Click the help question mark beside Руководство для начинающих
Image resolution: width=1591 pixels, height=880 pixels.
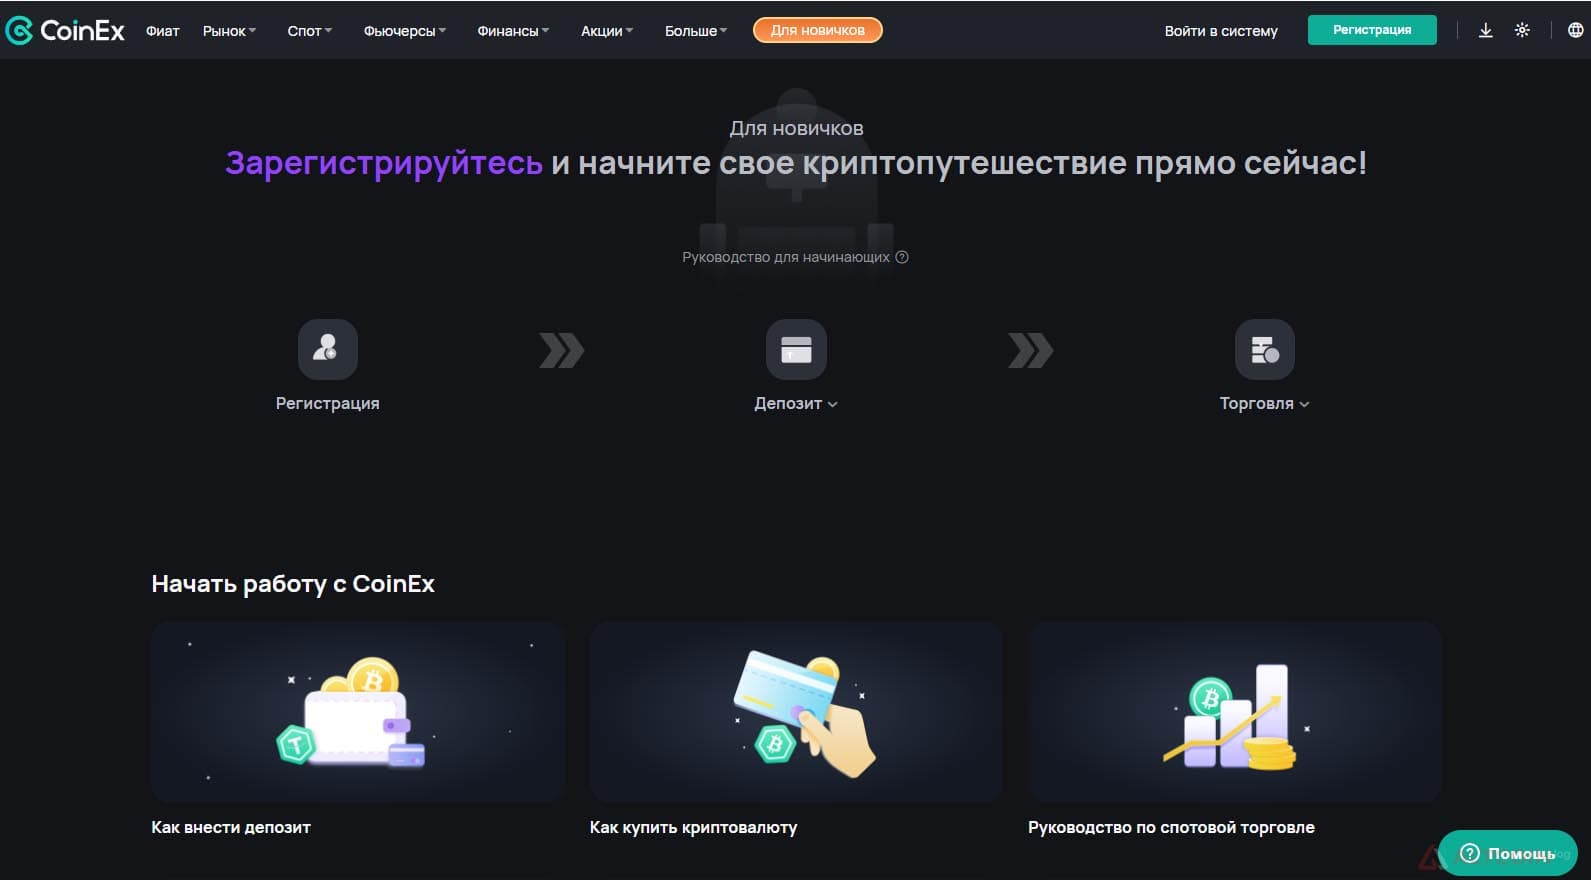click(x=902, y=257)
